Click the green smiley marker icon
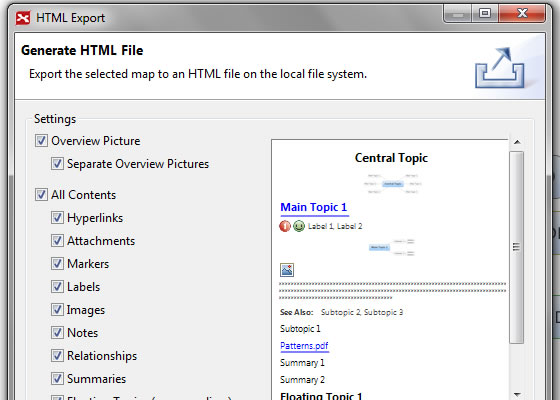 point(299,226)
